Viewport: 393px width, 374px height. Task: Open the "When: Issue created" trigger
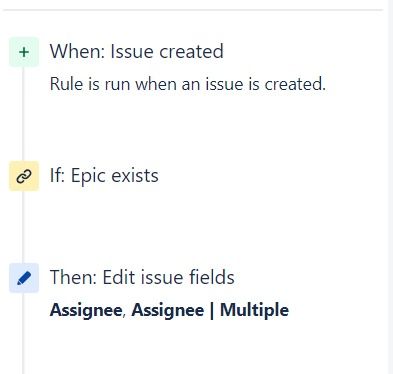click(x=137, y=51)
